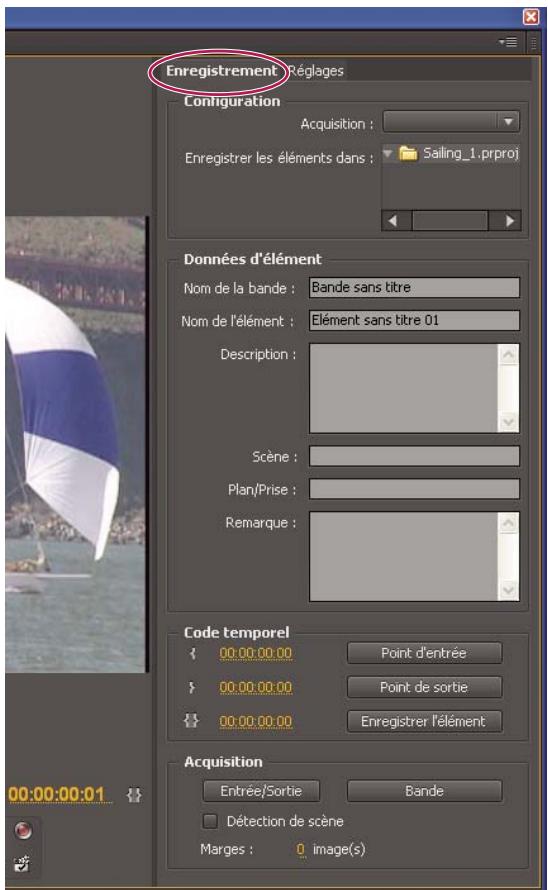Click the Point d'entrée button

[x=424, y=653]
